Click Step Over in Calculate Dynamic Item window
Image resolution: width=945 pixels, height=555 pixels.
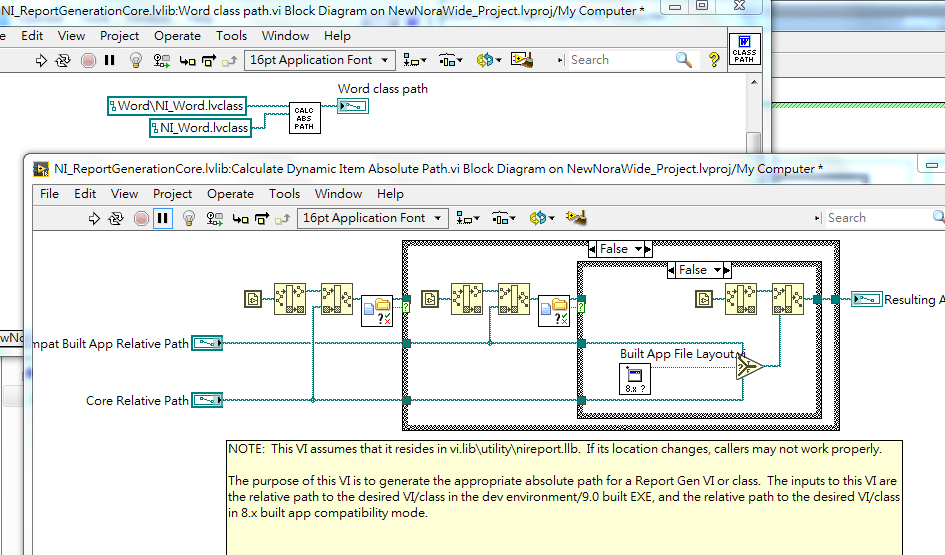click(x=262, y=218)
